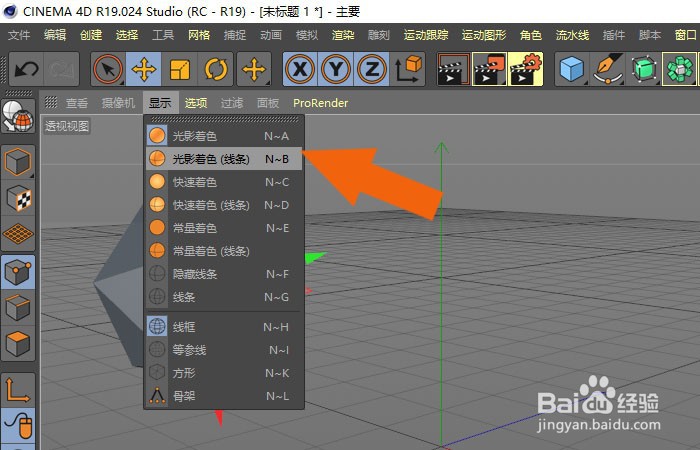This screenshot has width=700, height=450.
Task: Select 线条 display mode
Action: click(224, 297)
